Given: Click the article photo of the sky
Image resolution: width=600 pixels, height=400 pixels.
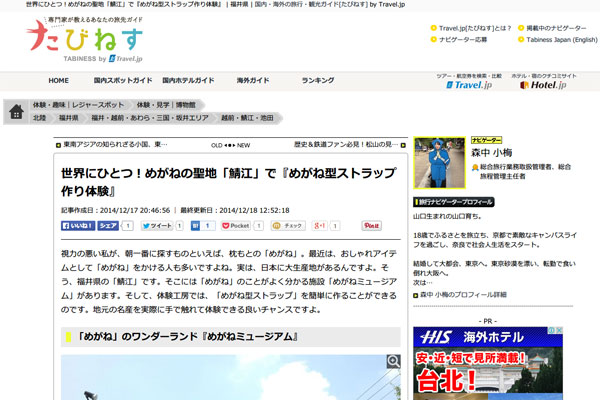Looking at the screenshot, I should coord(230,377).
